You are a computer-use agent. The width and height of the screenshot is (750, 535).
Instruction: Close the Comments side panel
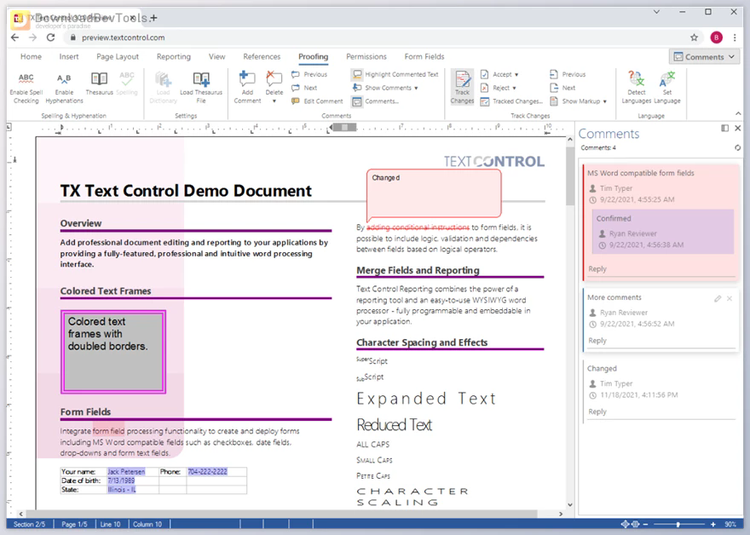click(738, 128)
